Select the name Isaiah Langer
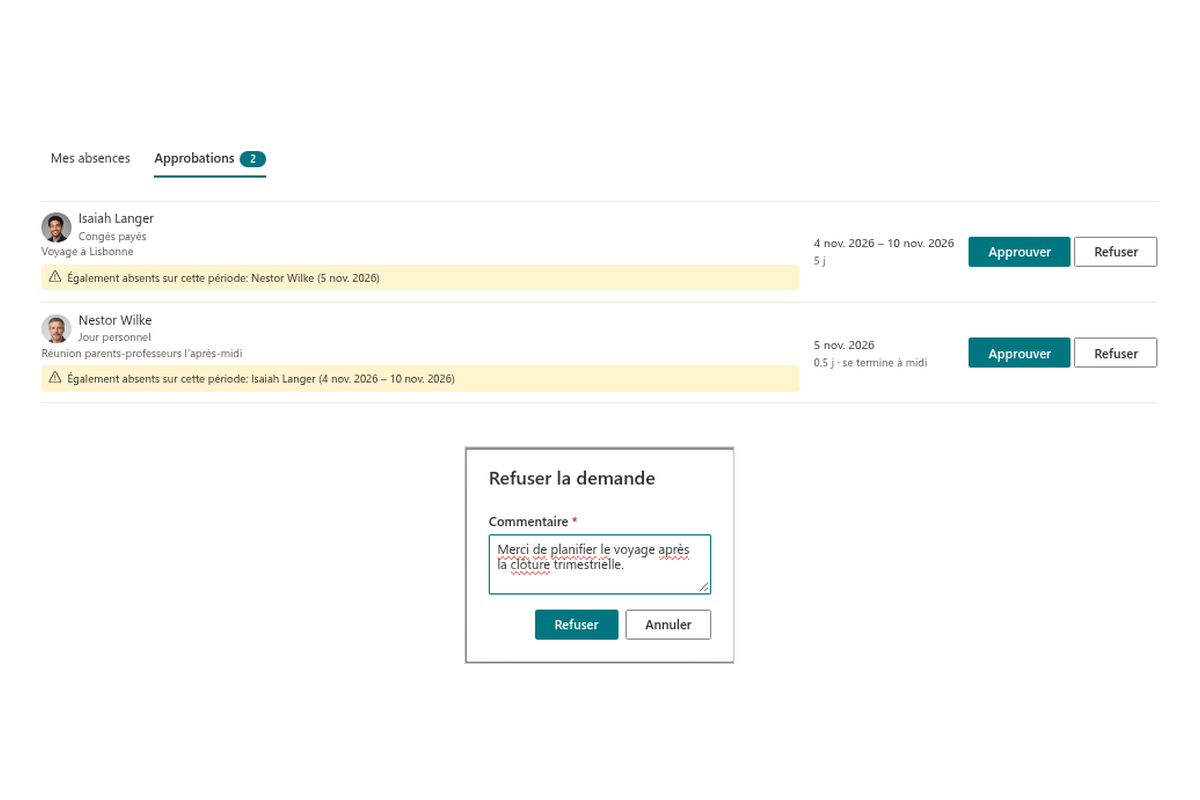The image size is (1200, 800). point(116,218)
